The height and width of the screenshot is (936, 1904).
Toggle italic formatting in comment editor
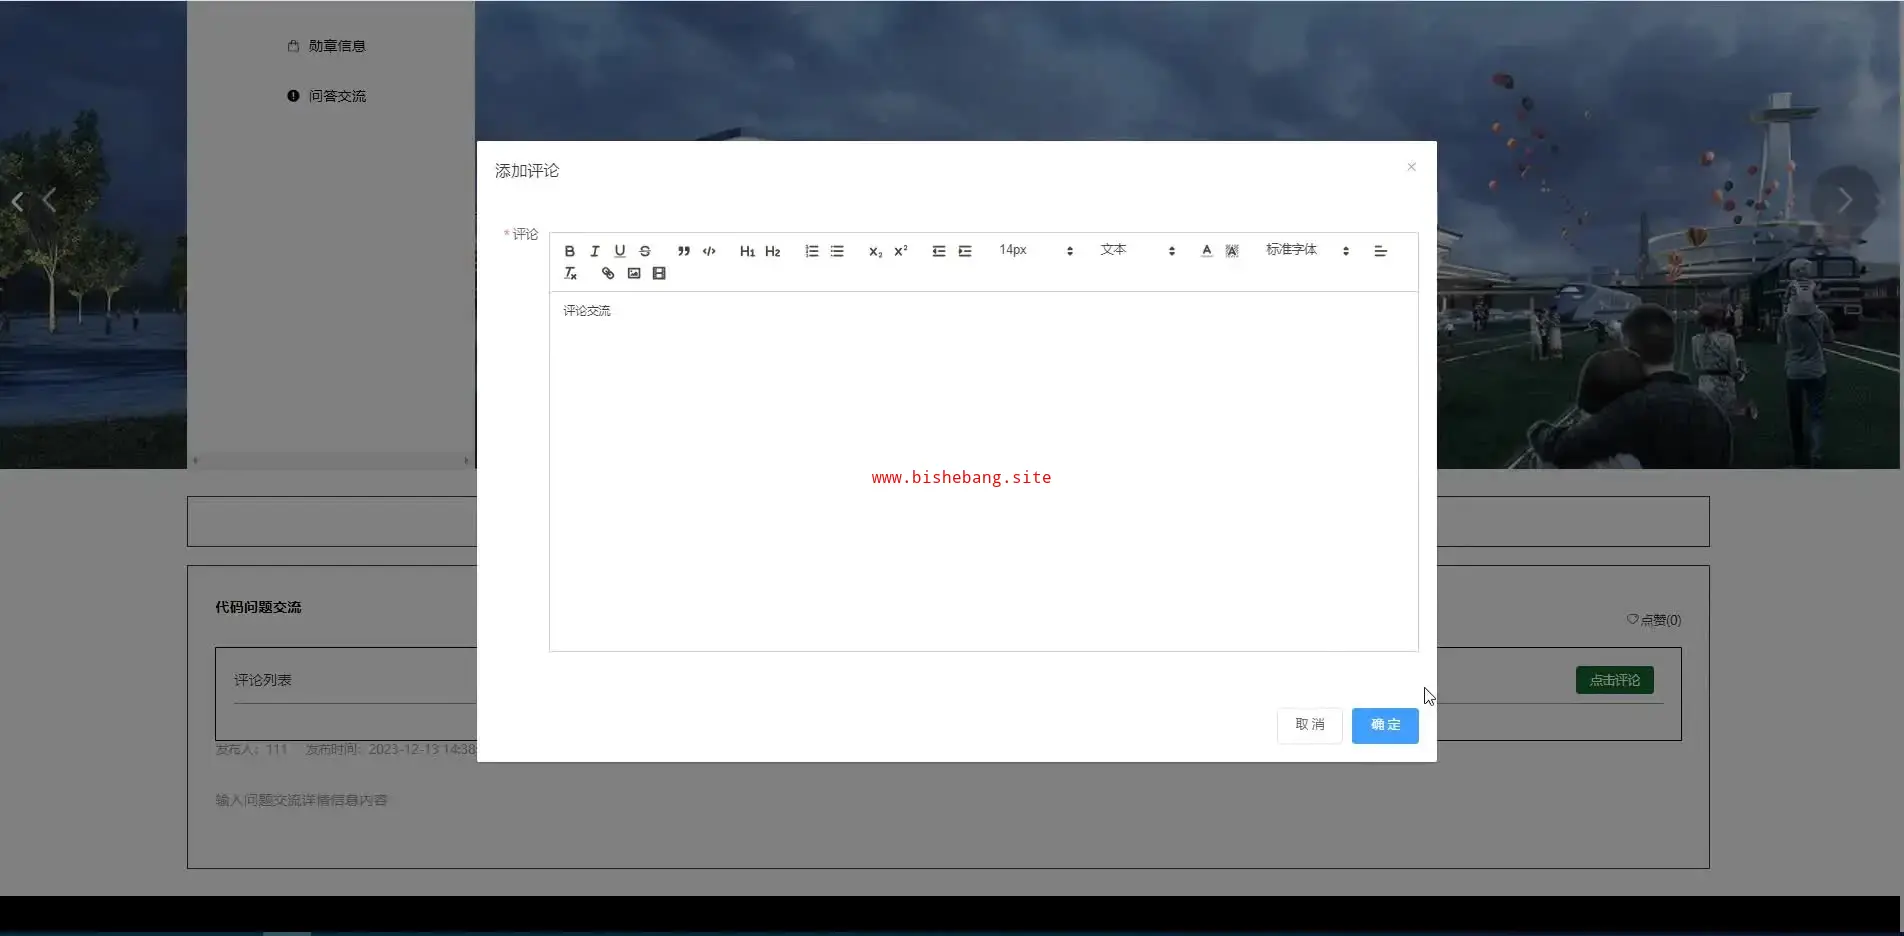coord(594,251)
